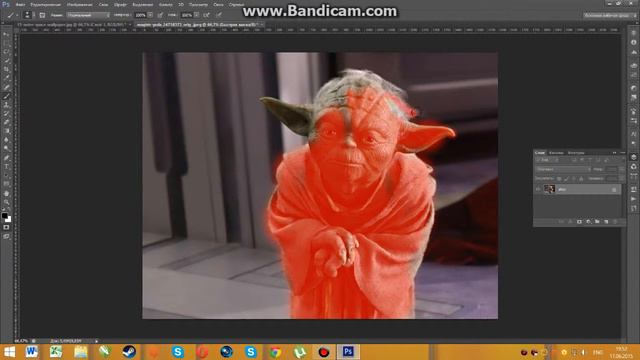This screenshot has width=640, height=360.
Task: Open Chrome from the taskbar
Action: (275, 352)
